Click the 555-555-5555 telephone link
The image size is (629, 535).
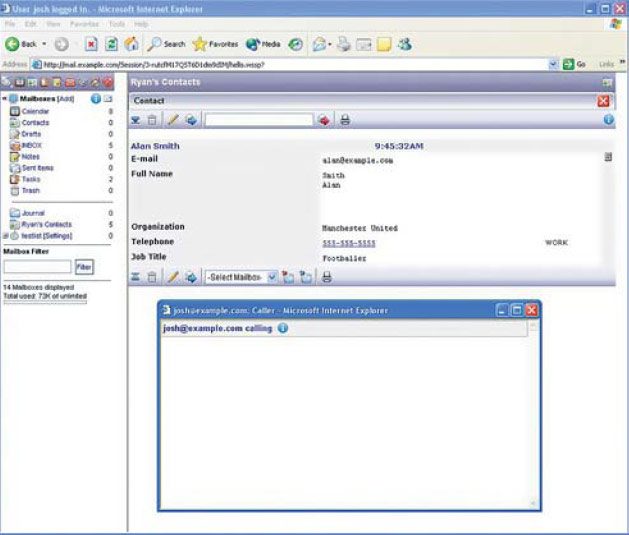(x=348, y=243)
